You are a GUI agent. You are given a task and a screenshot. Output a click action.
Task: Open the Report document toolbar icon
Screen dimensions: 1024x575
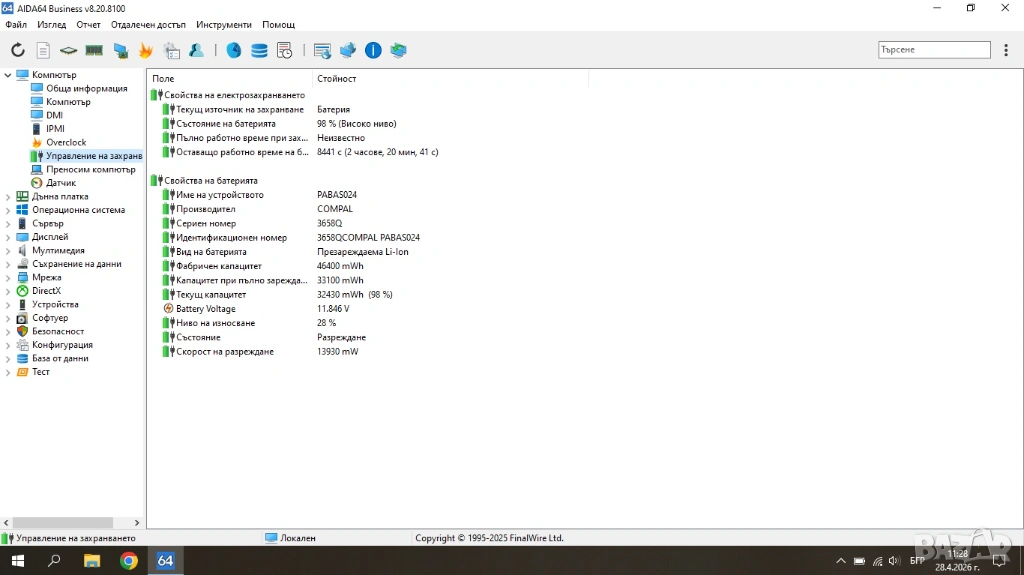[x=43, y=50]
